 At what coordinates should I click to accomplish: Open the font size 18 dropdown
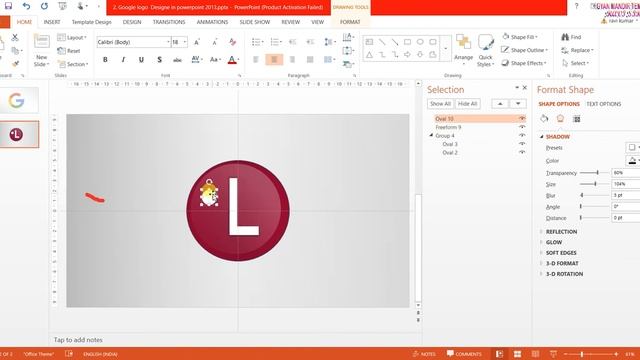click(184, 42)
